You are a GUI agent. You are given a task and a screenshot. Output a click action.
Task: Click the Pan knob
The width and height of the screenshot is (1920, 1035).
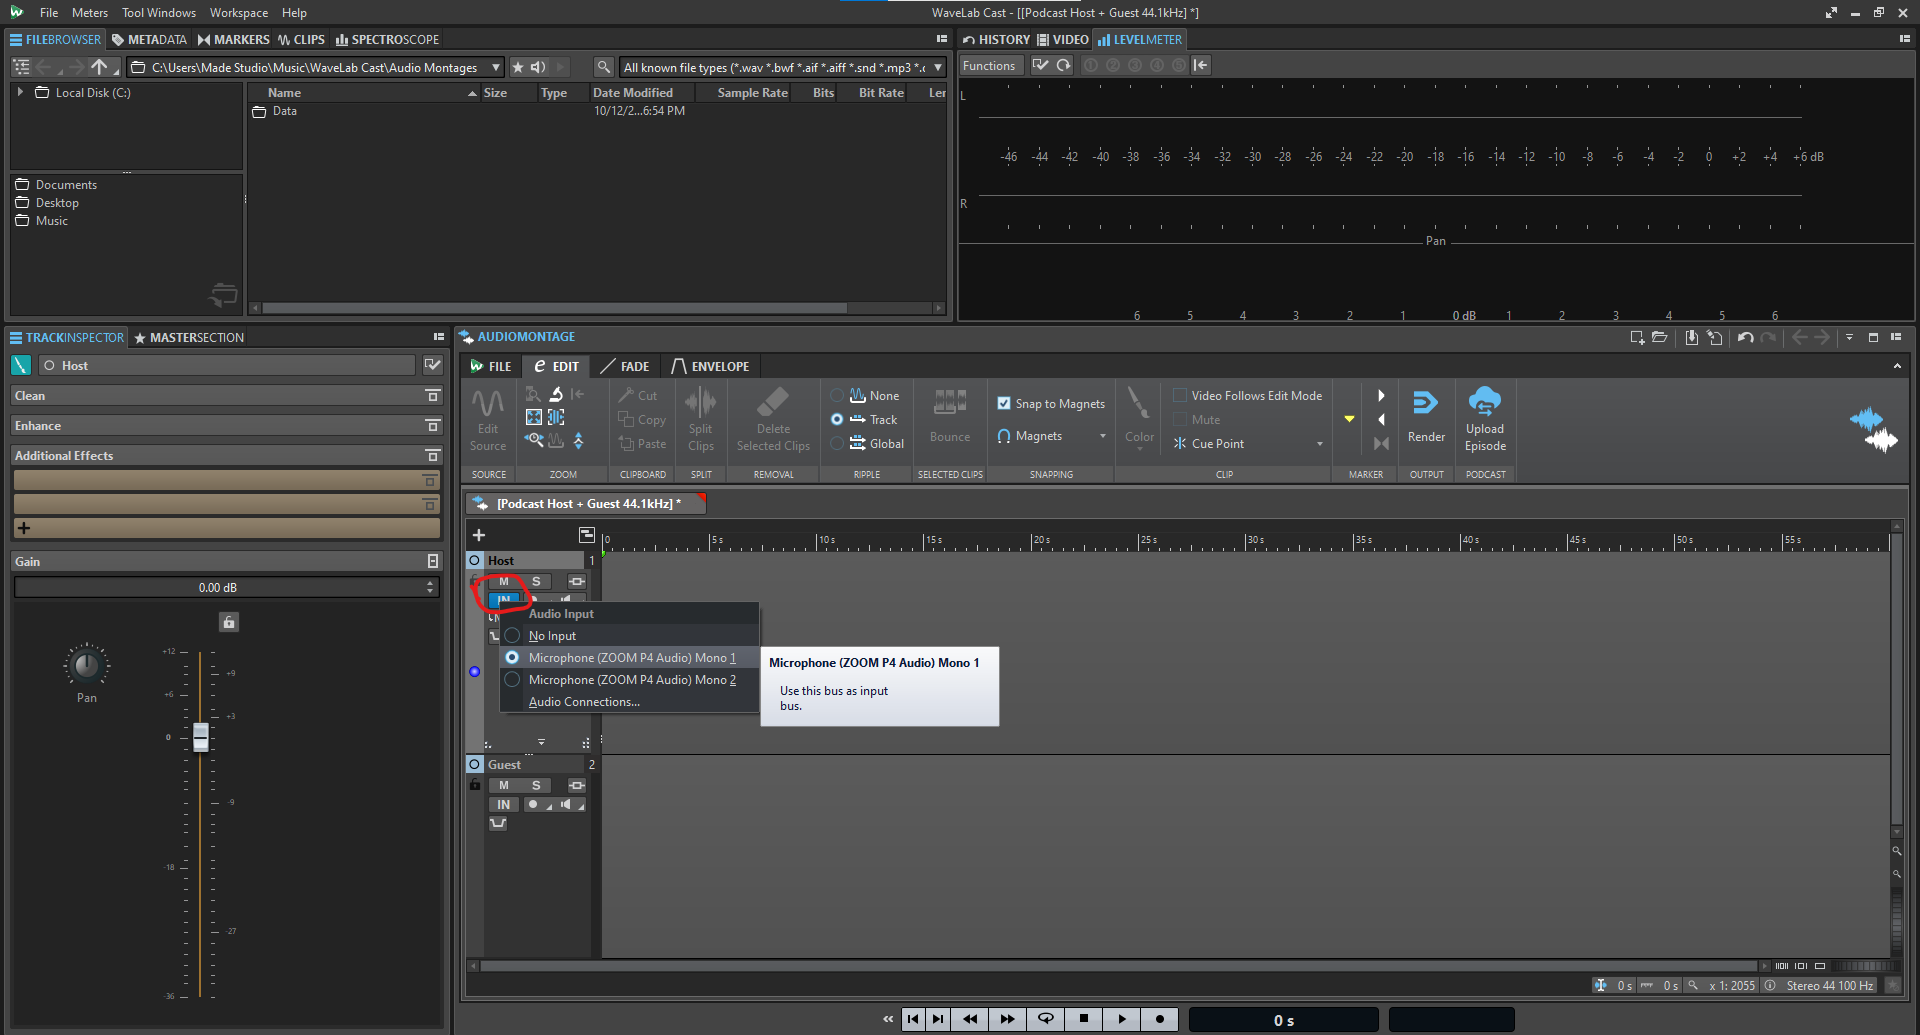tap(87, 665)
